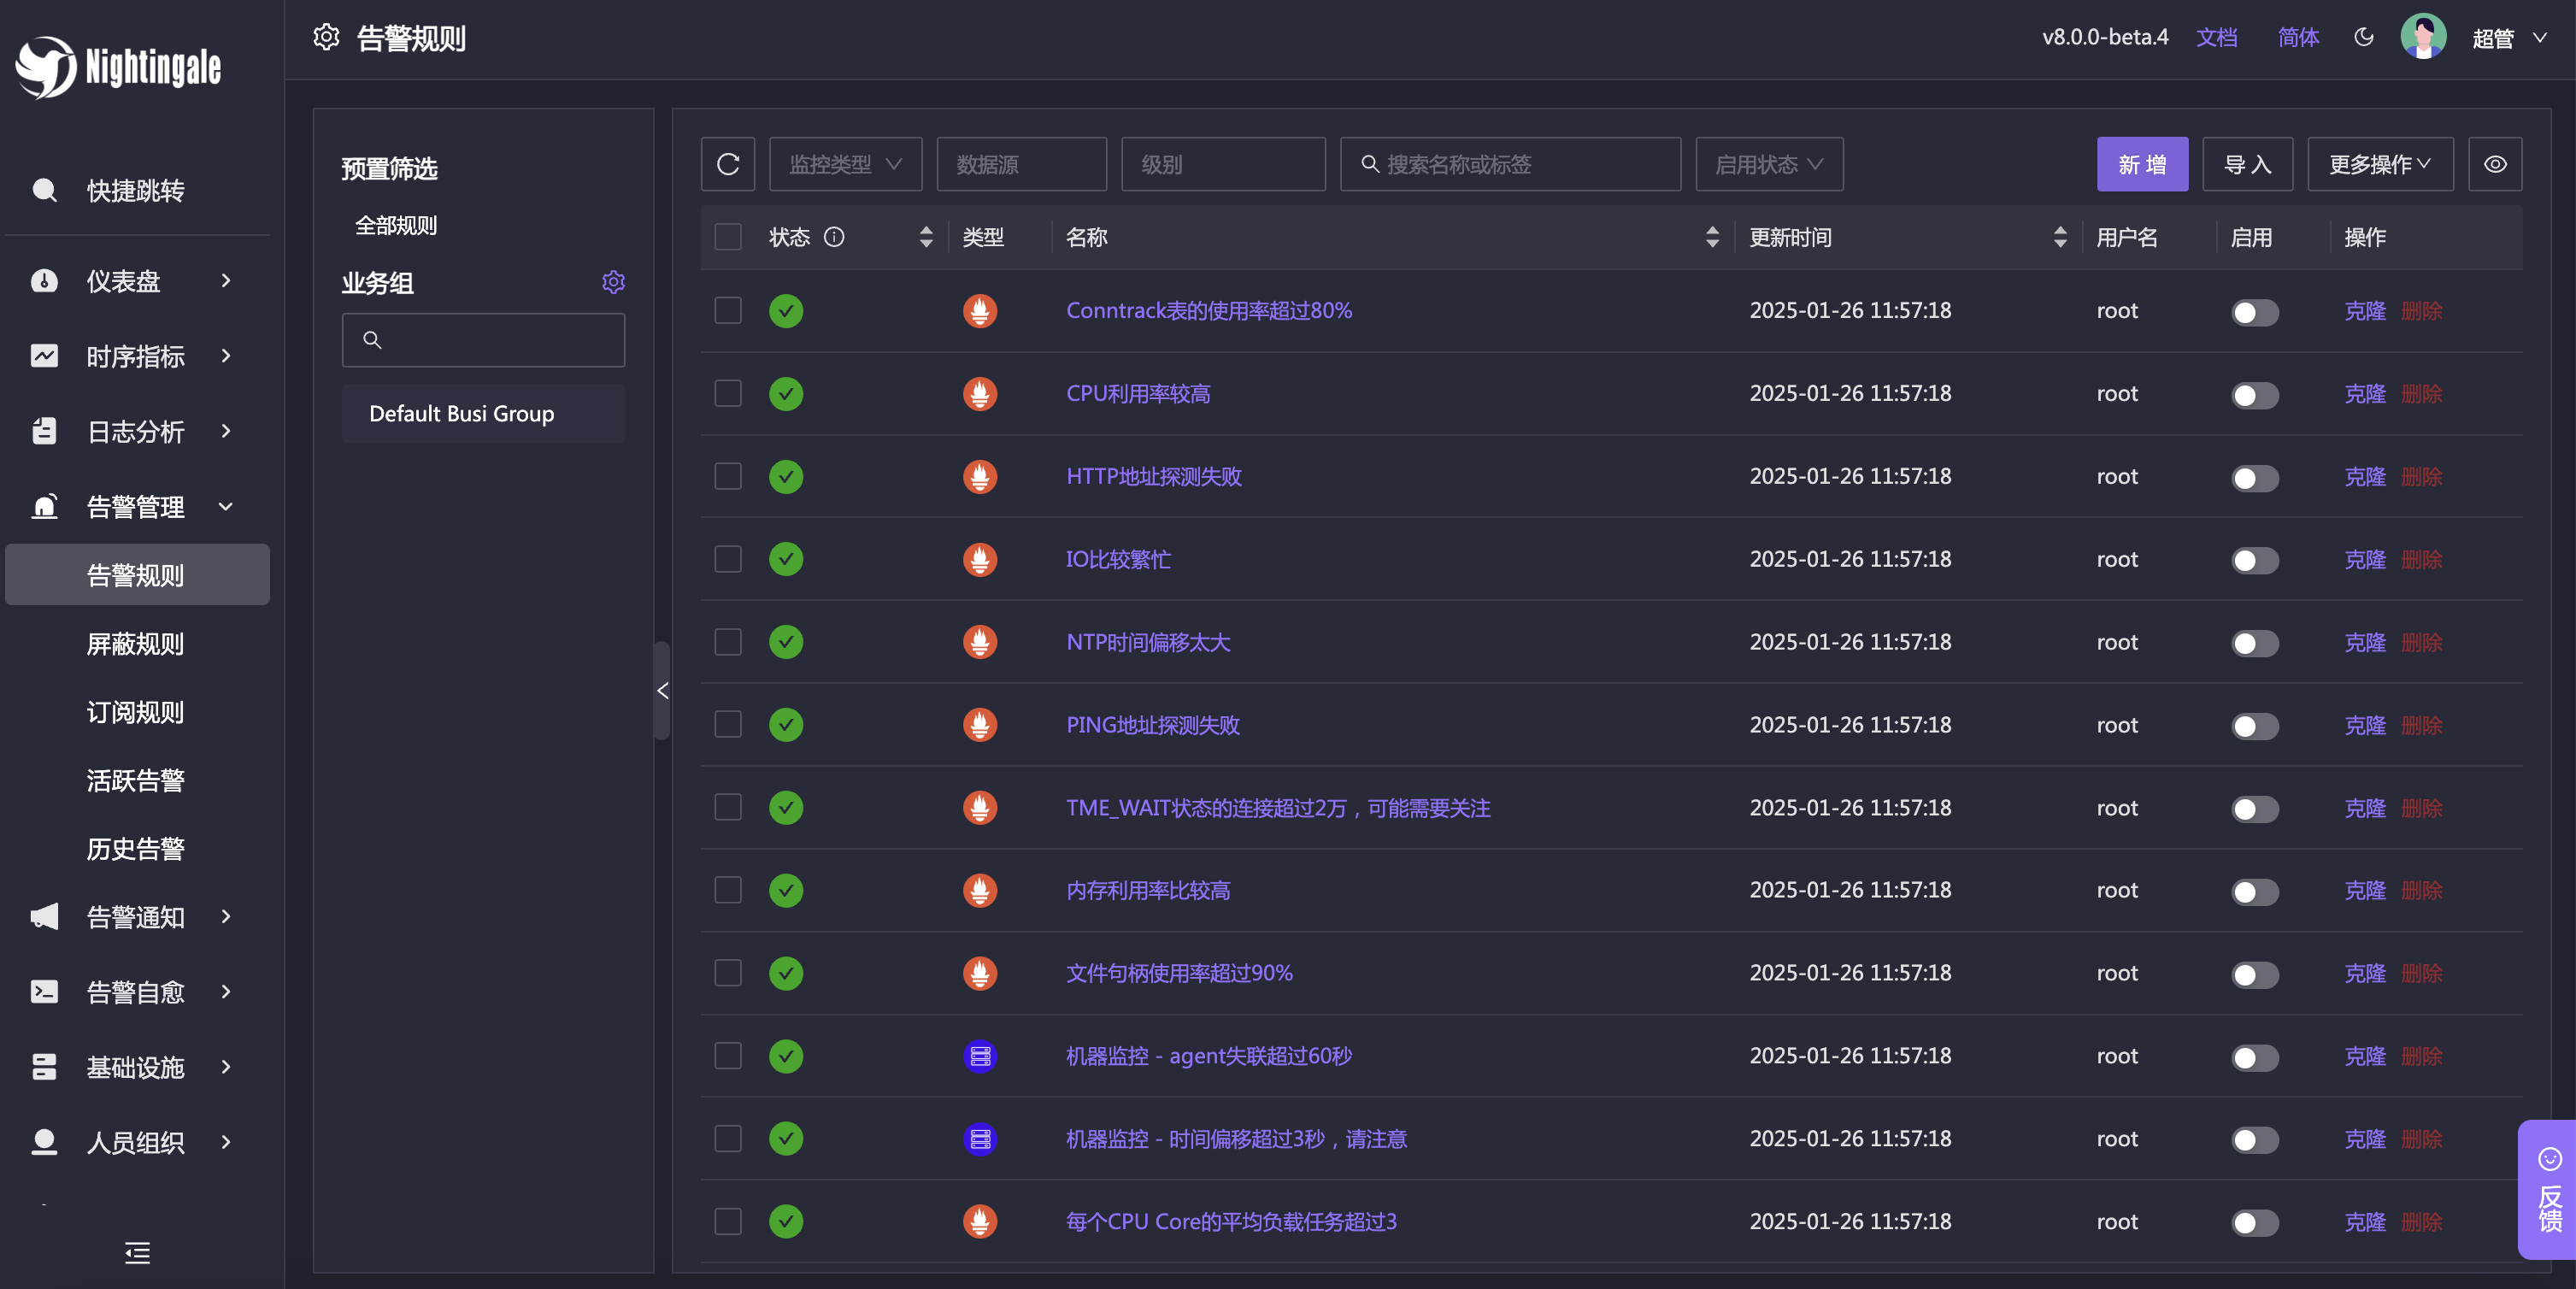Enable the IO比较繁忙 rule toggle
Screen dimensions: 2576x1289
[x=2254, y=560]
